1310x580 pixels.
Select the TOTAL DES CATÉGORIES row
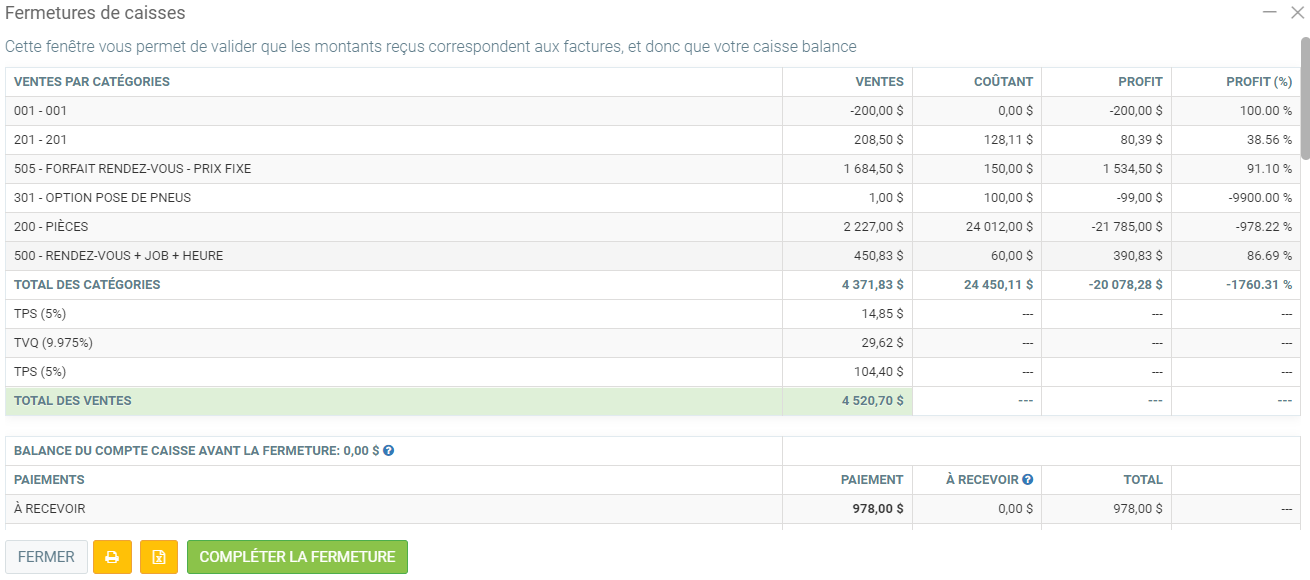click(x=87, y=285)
